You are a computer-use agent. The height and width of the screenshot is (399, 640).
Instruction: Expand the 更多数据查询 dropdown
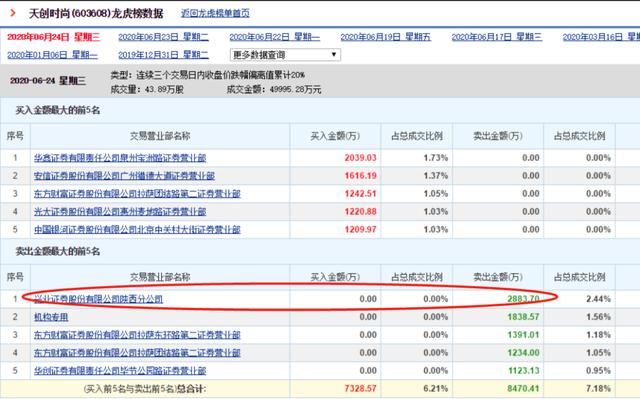click(x=285, y=55)
